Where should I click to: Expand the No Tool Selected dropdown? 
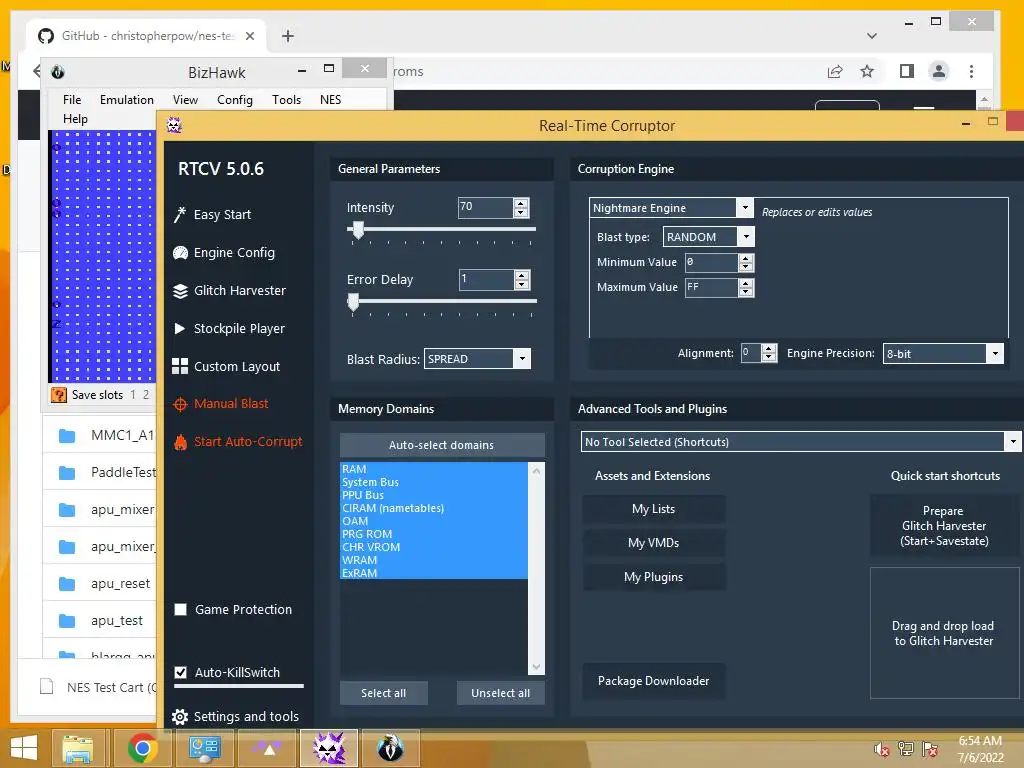pos(1012,441)
